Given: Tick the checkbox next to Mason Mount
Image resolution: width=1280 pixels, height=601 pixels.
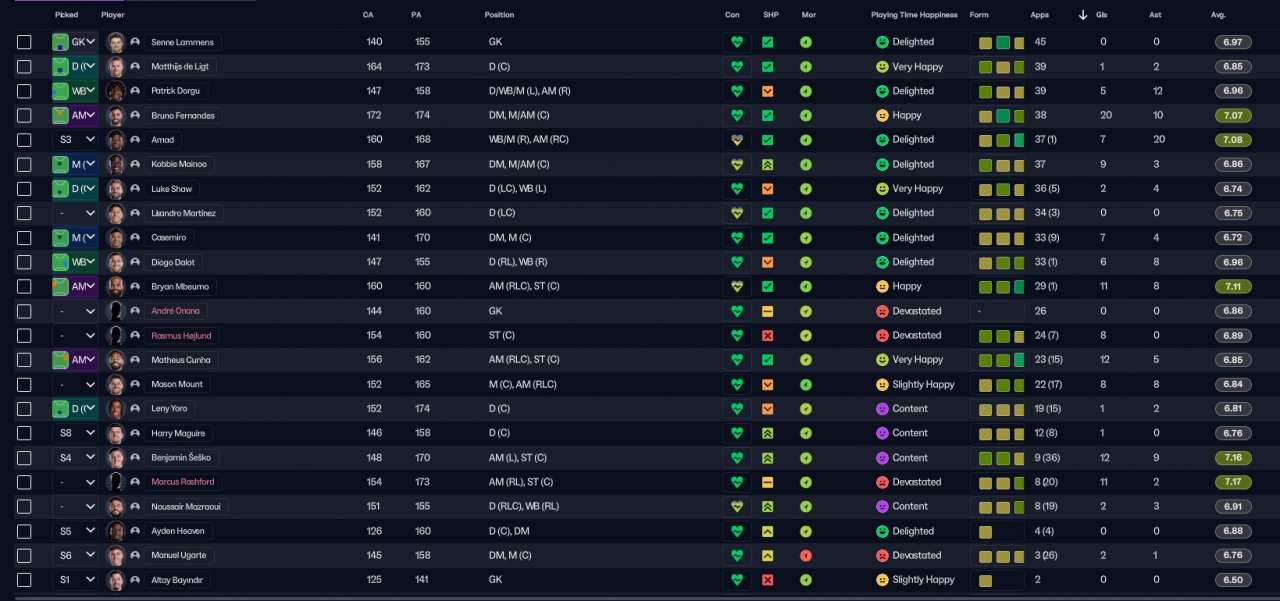Looking at the screenshot, I should pos(24,384).
